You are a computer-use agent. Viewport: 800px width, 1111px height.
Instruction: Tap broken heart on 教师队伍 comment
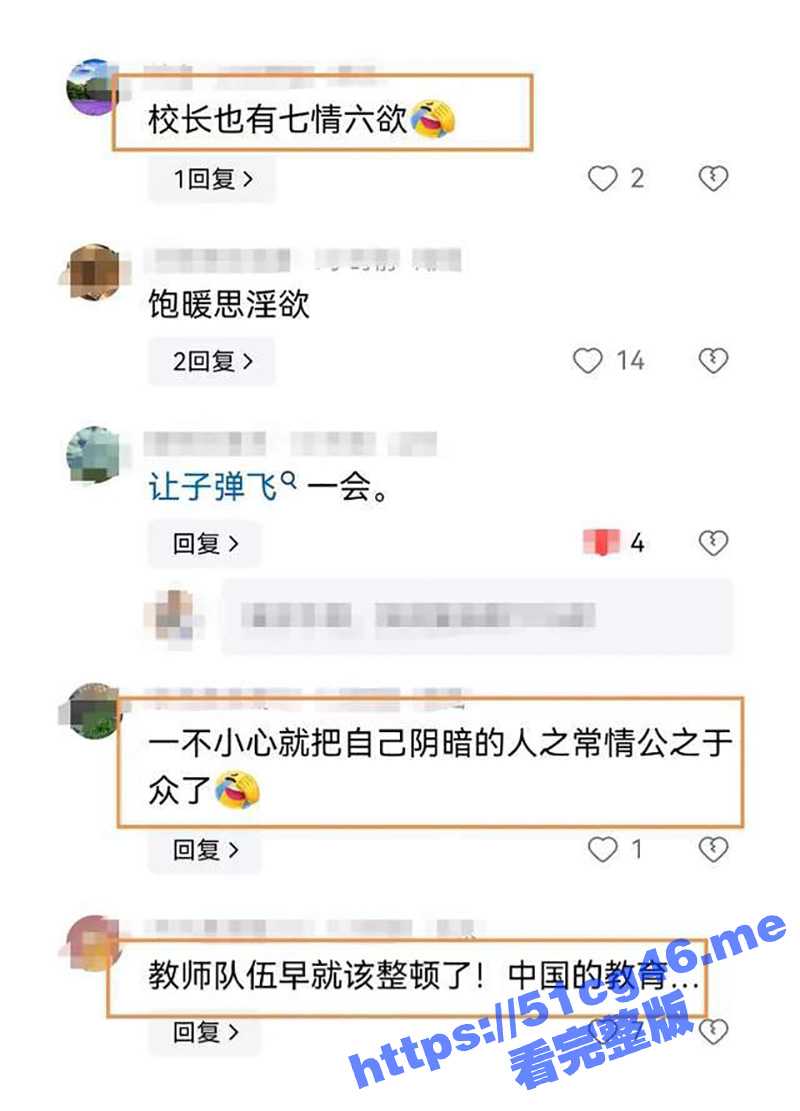(x=713, y=1031)
